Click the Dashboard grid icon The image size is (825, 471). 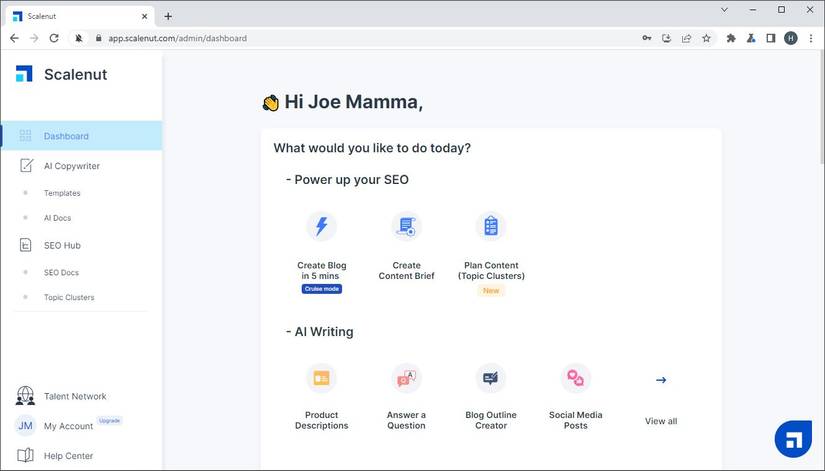tap(25, 136)
